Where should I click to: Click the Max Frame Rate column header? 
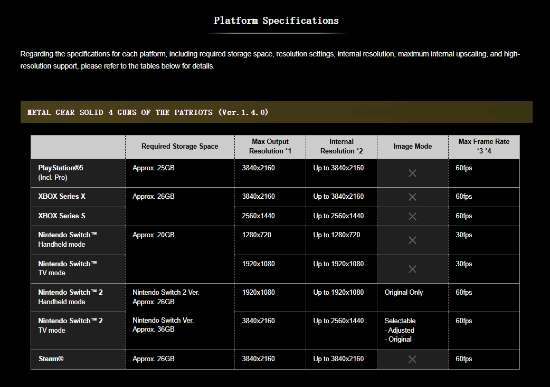tap(484, 147)
